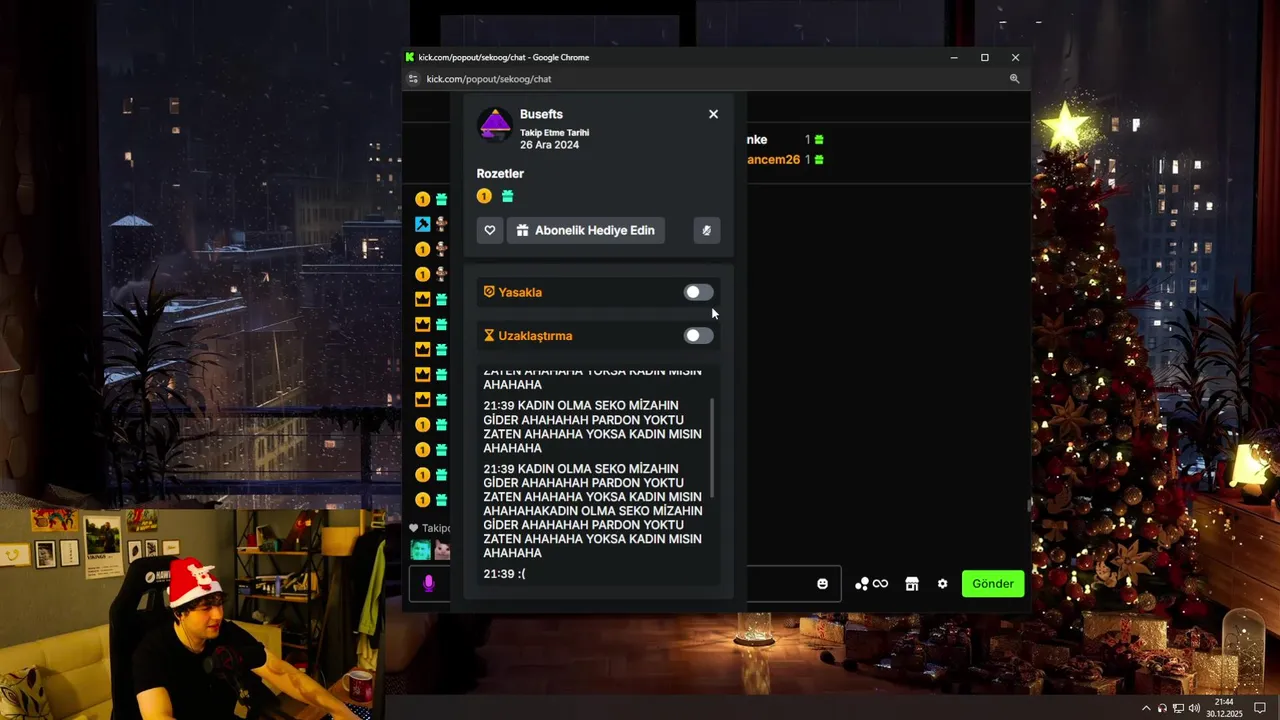
Task: Click the Yasakla shield icon
Action: (x=489, y=292)
